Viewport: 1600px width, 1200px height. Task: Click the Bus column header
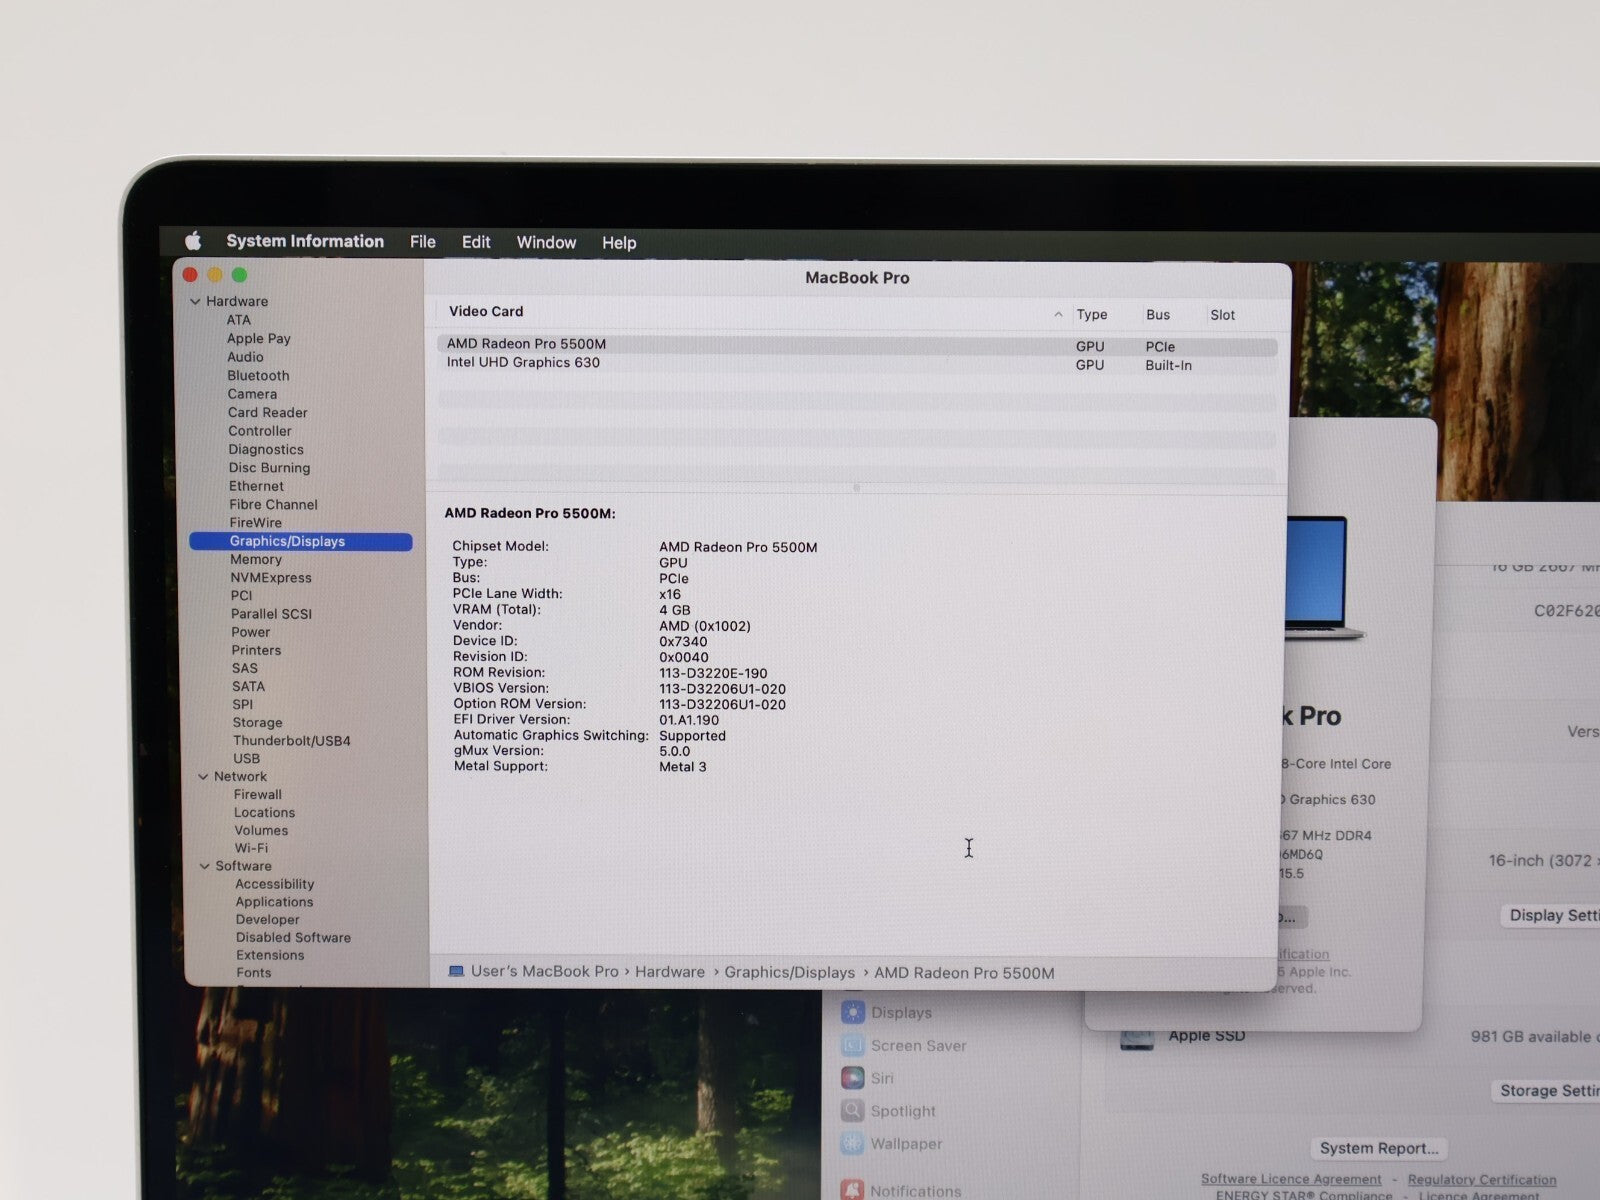coord(1158,315)
